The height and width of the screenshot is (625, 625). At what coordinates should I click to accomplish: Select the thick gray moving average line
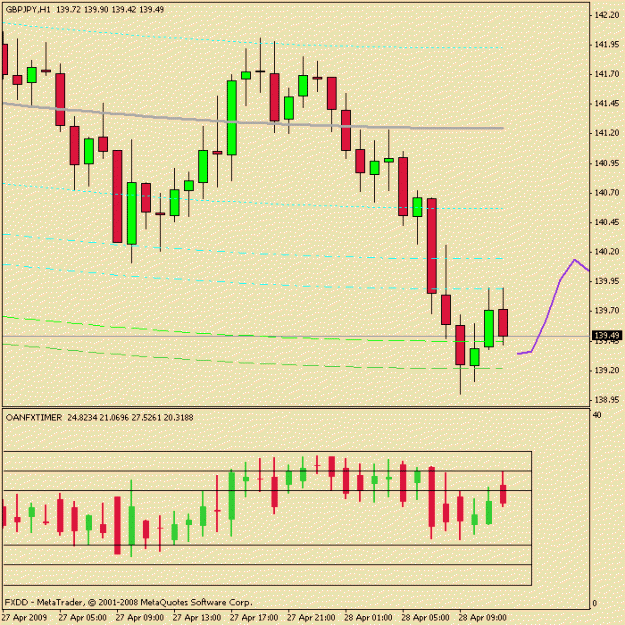click(x=253, y=122)
